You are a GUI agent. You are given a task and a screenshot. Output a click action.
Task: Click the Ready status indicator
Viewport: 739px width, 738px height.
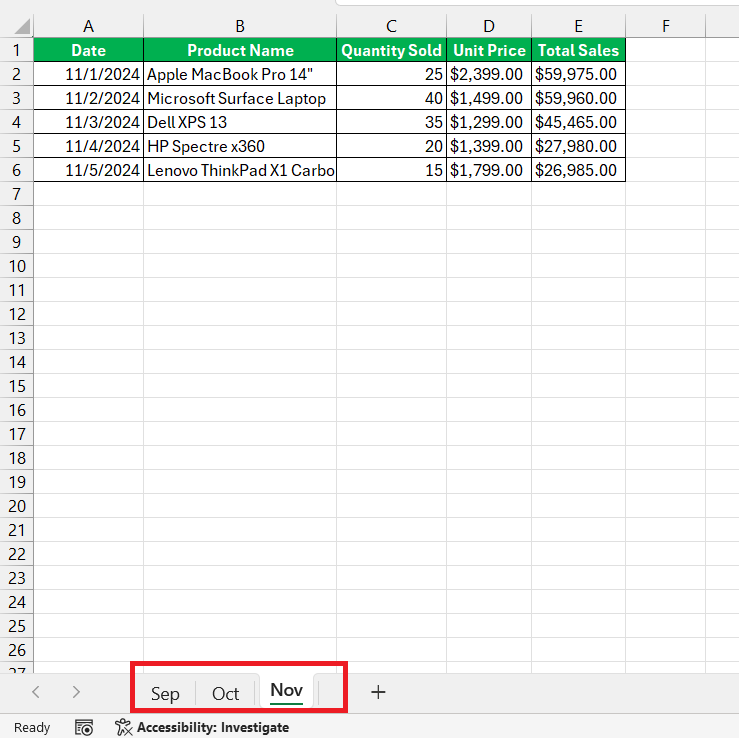[32, 728]
